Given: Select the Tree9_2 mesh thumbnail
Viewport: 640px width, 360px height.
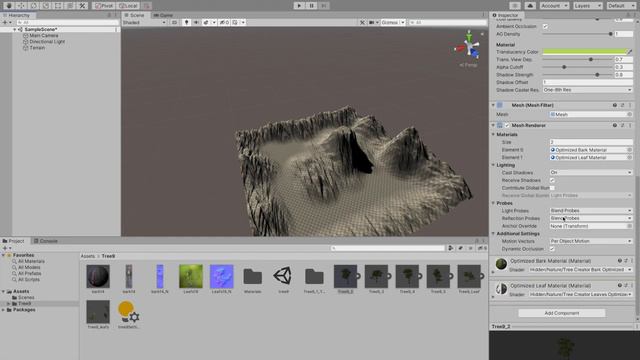Looking at the screenshot, I should [x=345, y=276].
